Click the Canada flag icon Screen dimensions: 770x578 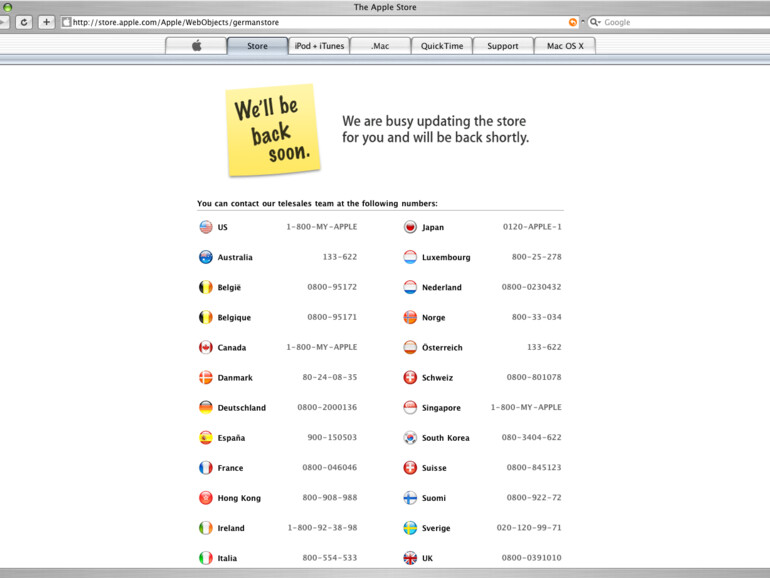[206, 347]
